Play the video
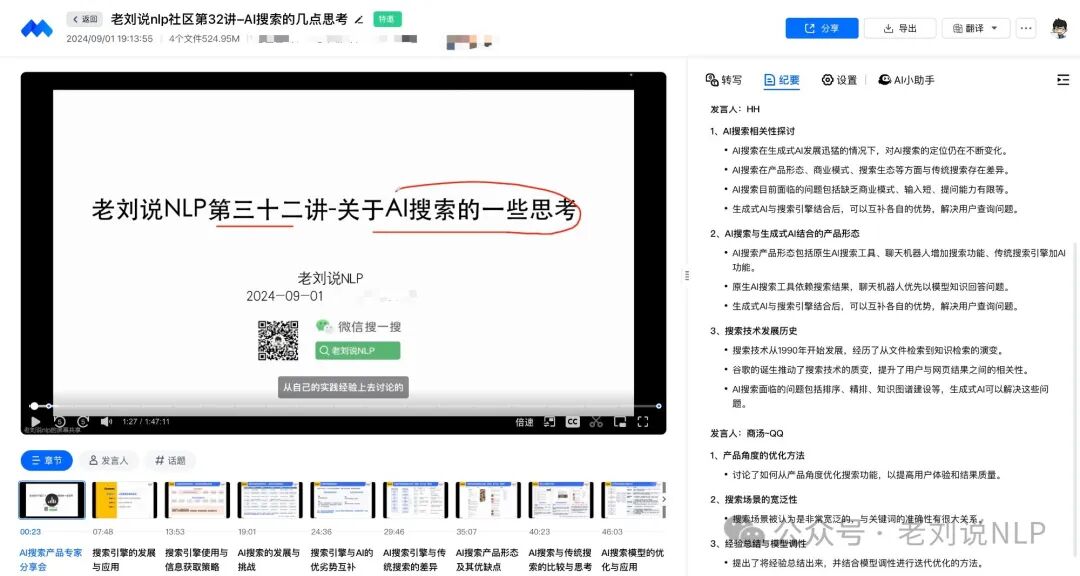 (x=36, y=422)
